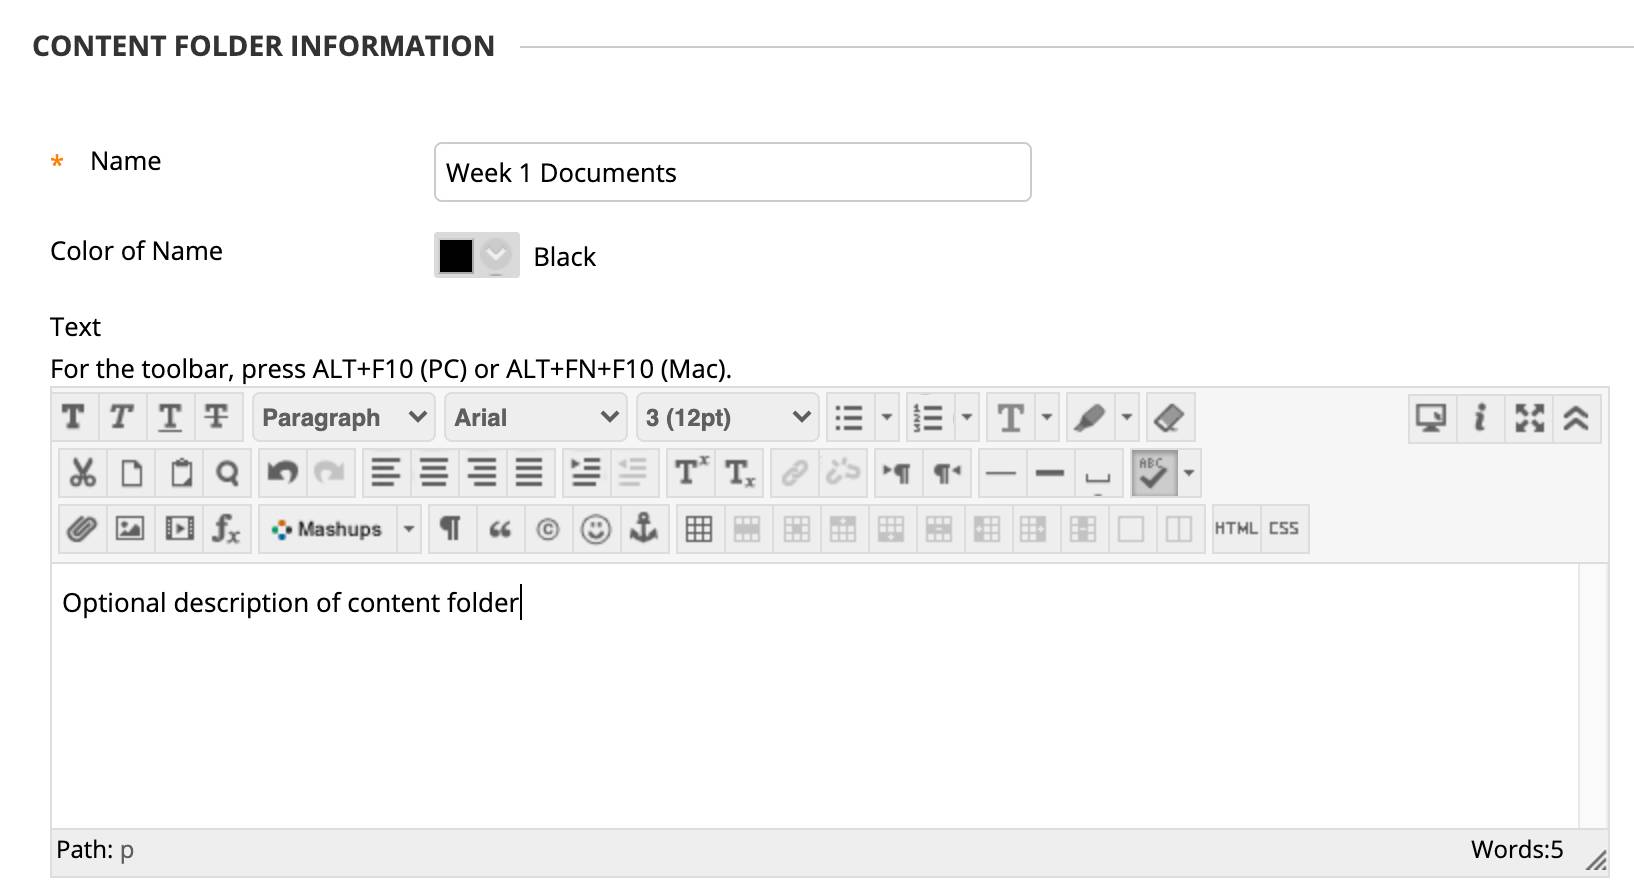Attach a file with the paperclip icon
The width and height of the screenshot is (1634, 884).
pyautogui.click(x=81, y=528)
